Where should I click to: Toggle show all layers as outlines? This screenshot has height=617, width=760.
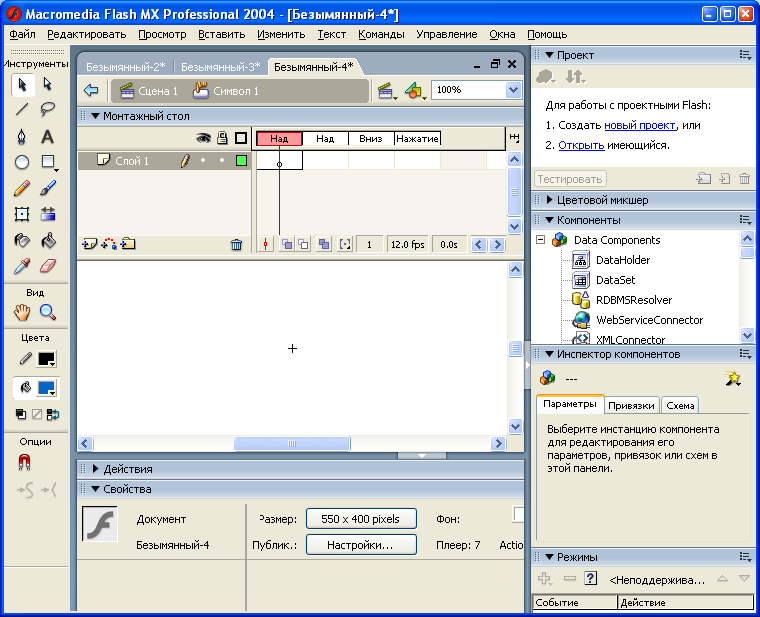tap(241, 138)
